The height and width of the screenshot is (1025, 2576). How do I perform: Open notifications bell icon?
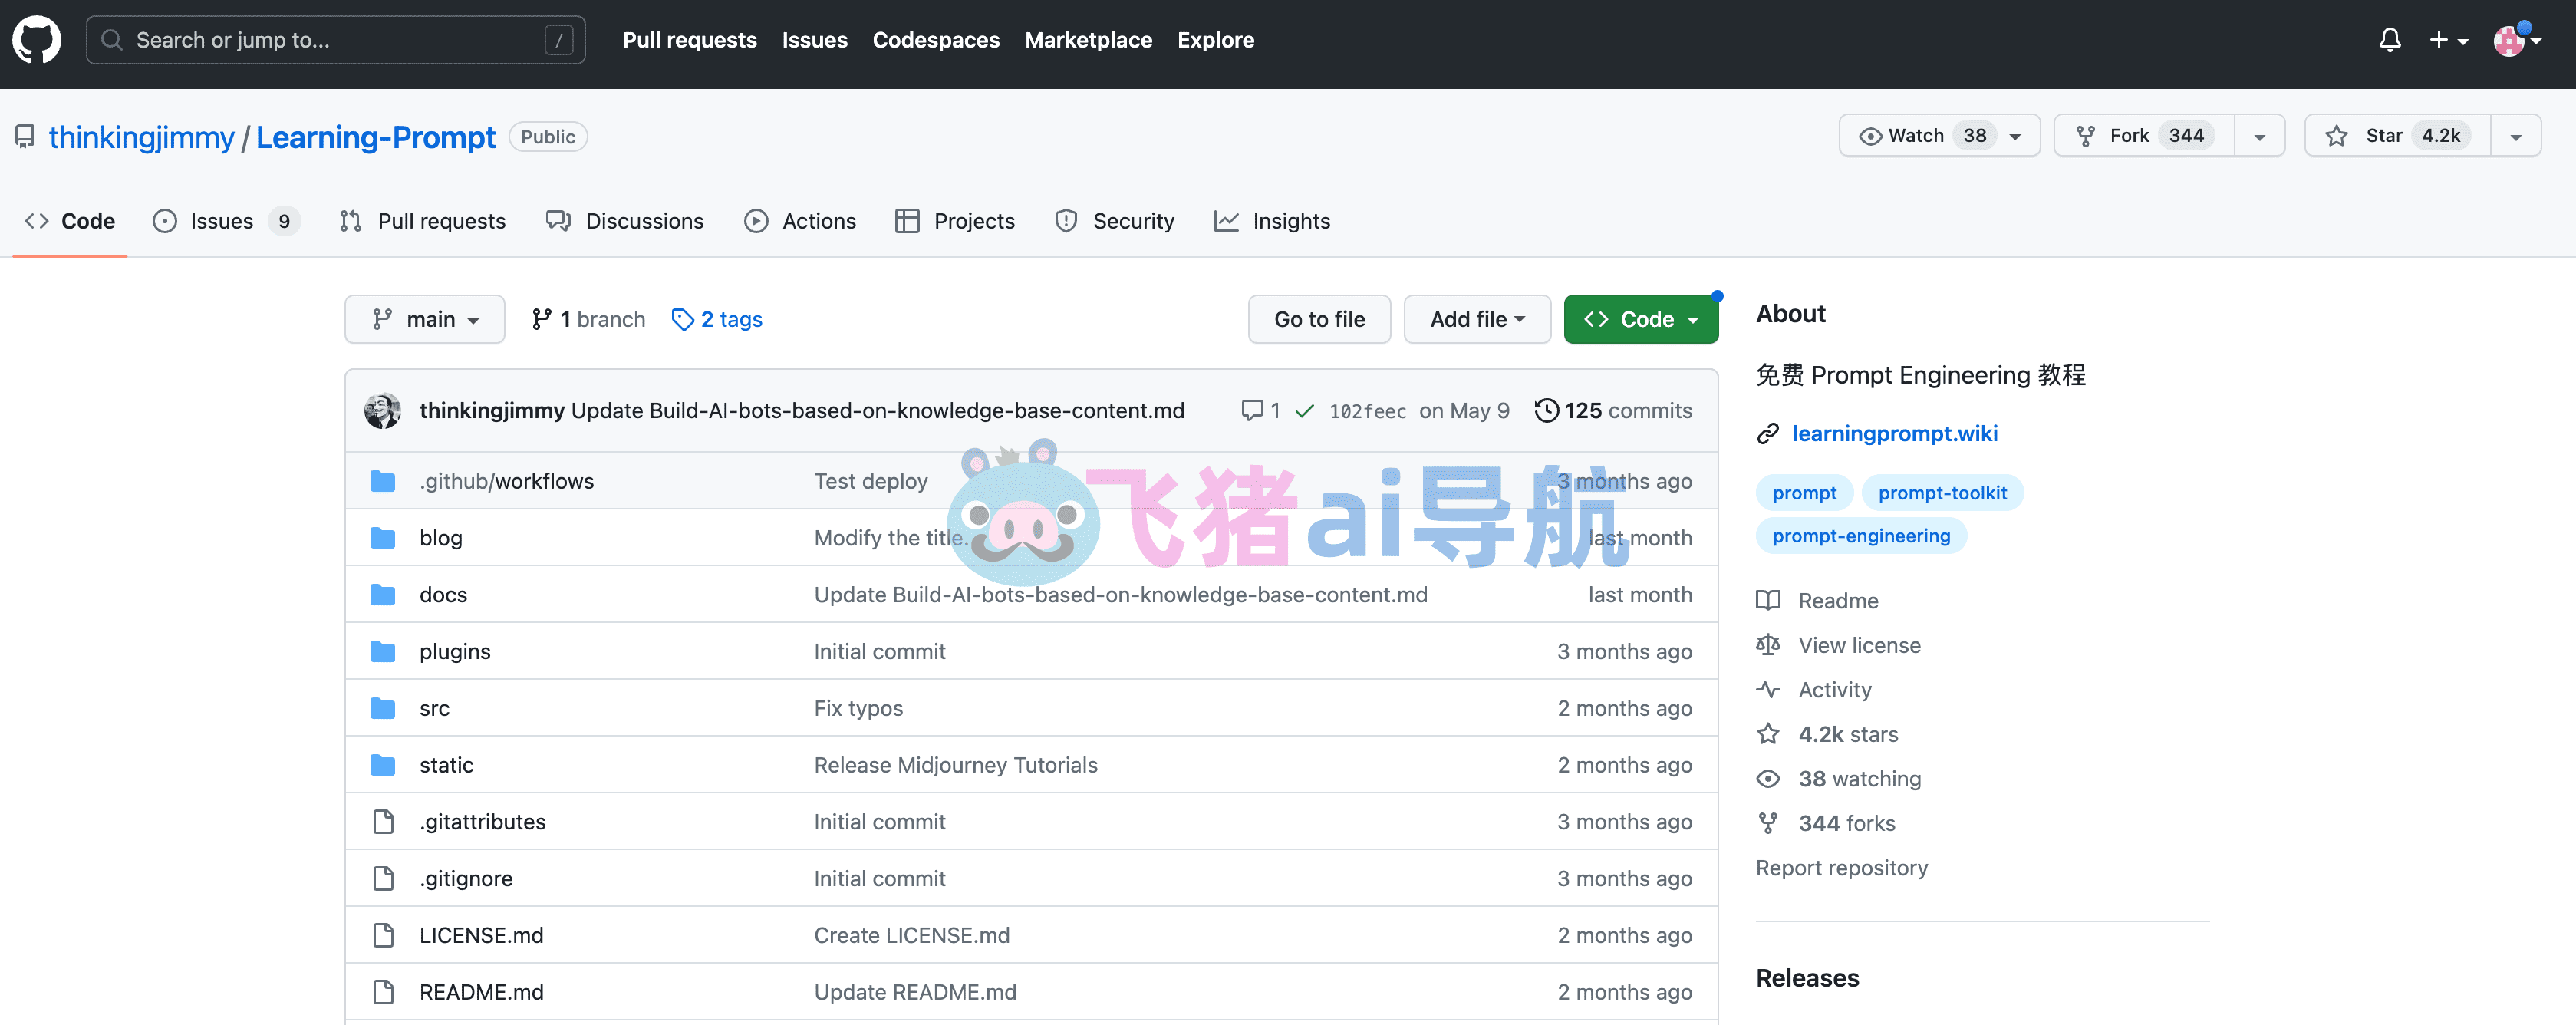click(2389, 40)
